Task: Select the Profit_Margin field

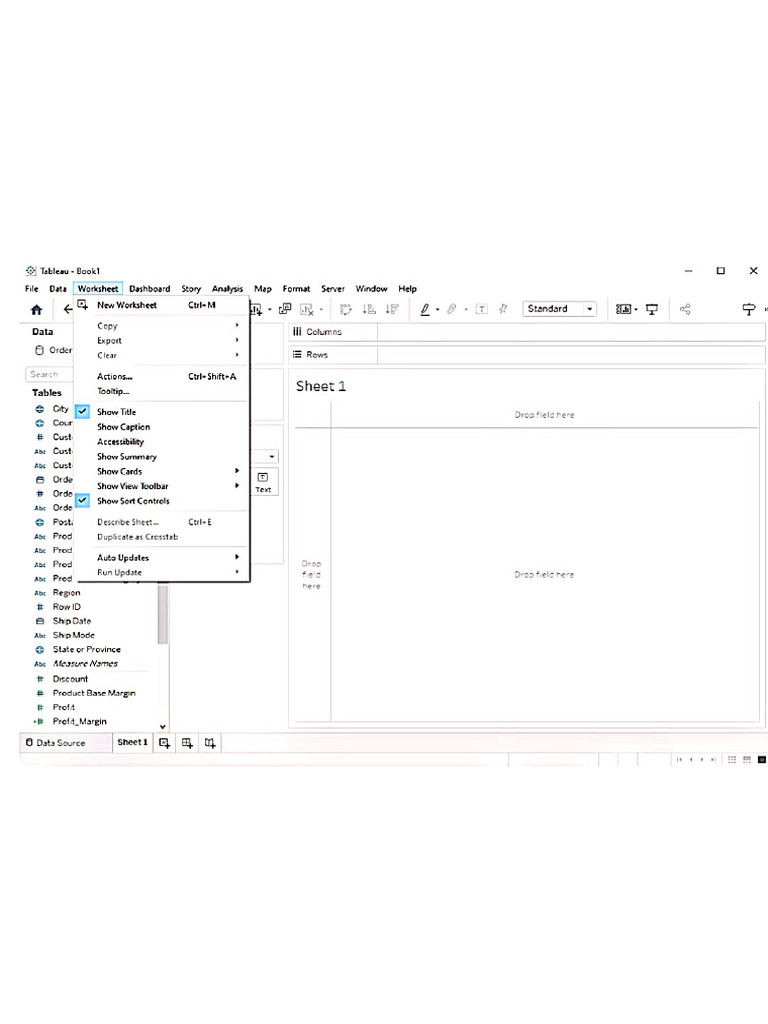Action: [x=80, y=721]
